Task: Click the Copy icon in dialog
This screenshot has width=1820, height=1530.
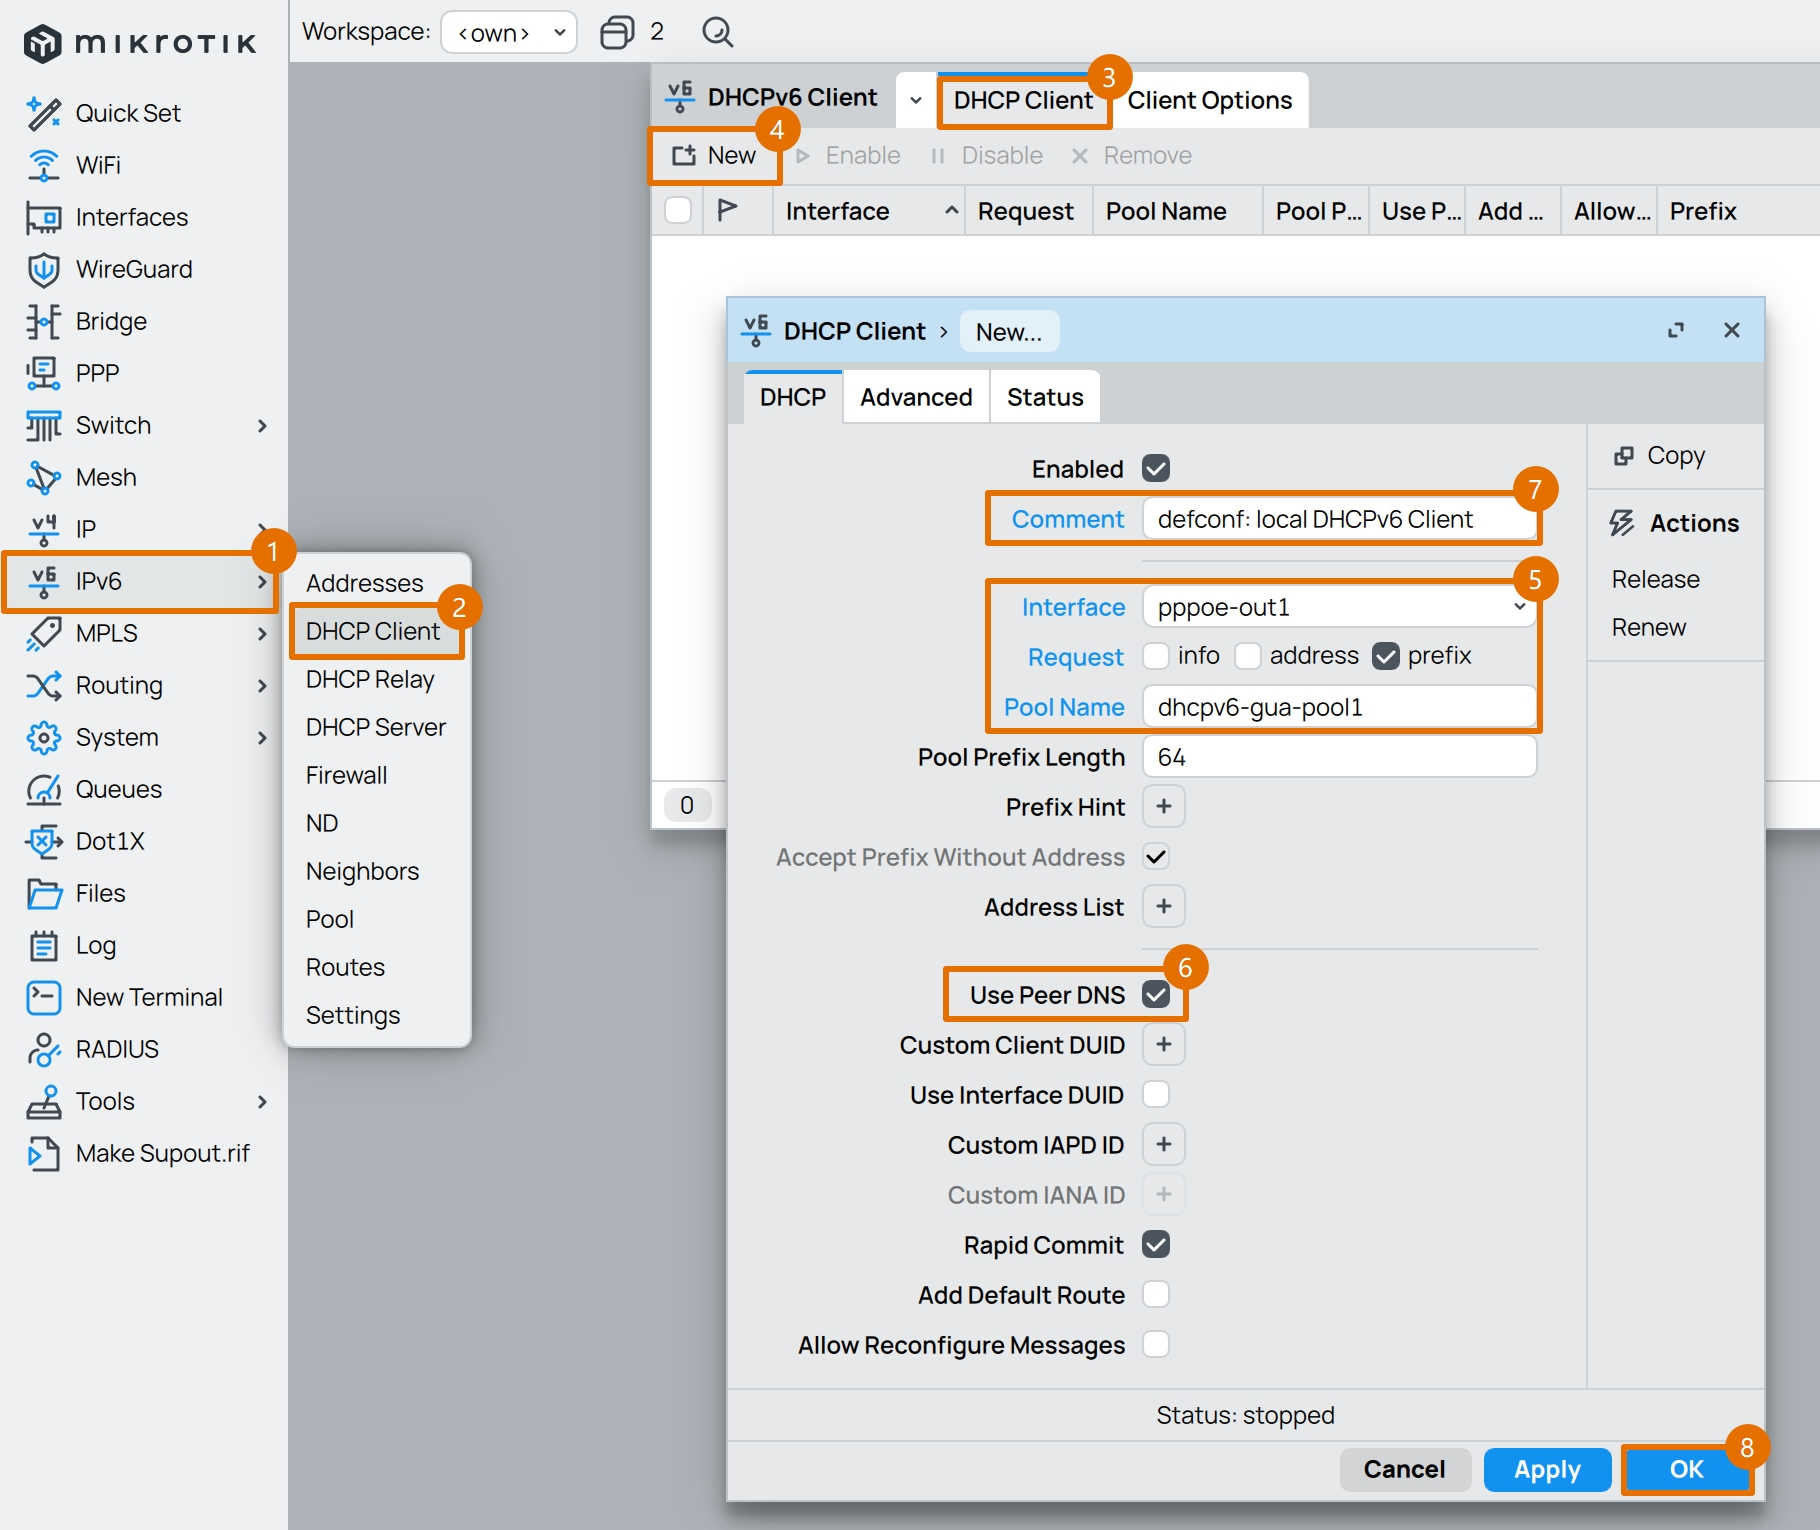Action: point(1624,456)
